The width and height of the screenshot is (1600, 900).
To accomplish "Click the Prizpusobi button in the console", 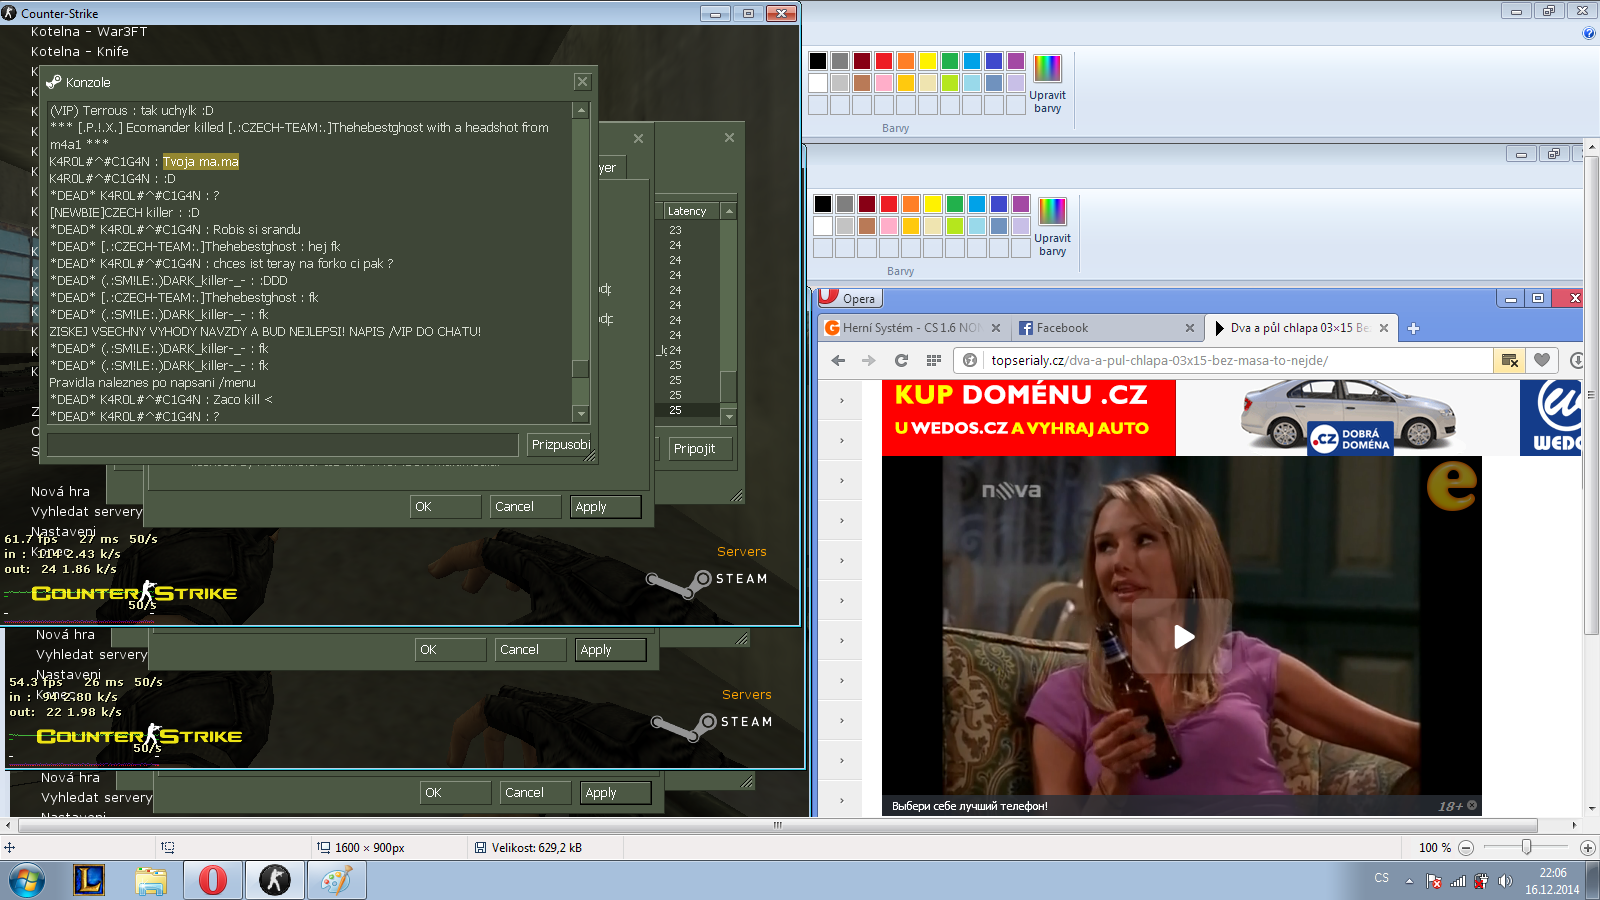I will click(x=560, y=445).
